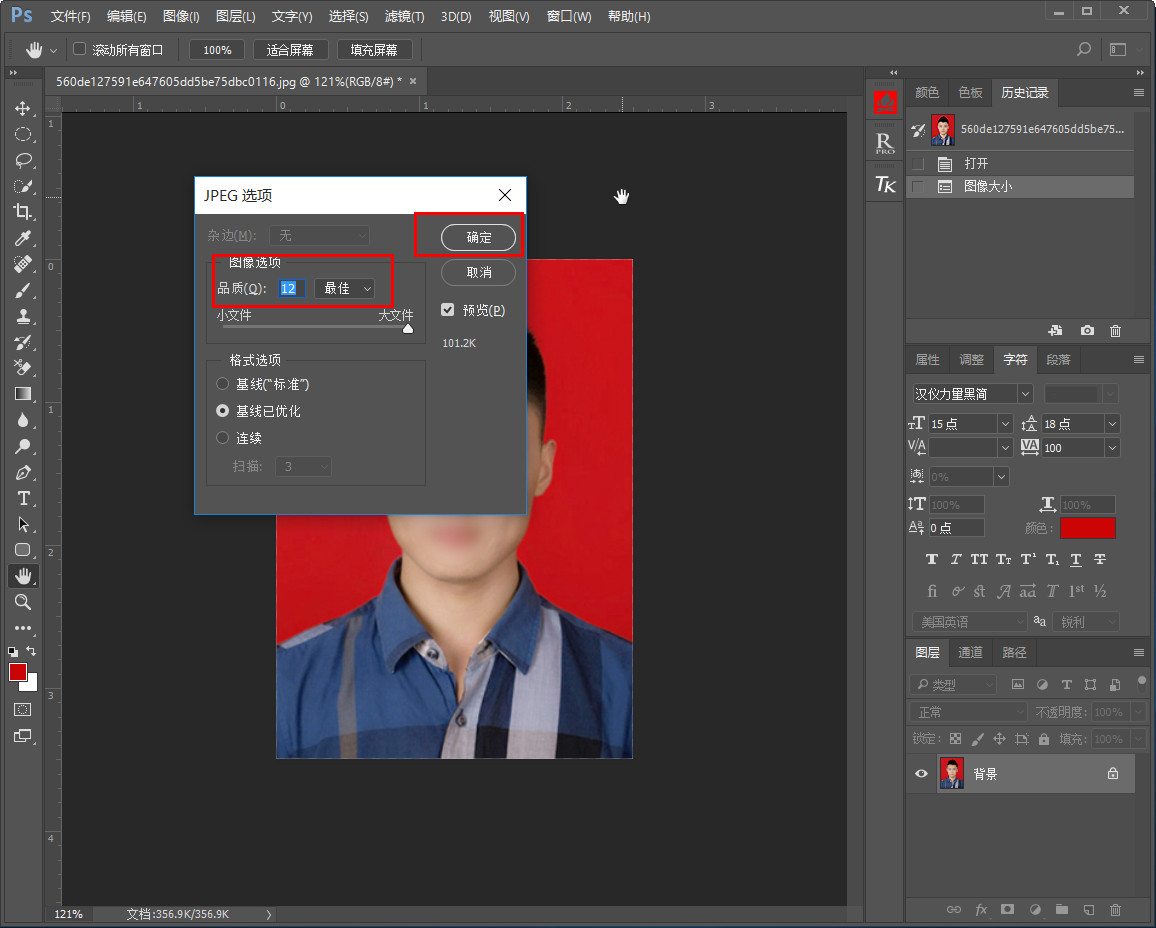This screenshot has width=1156, height=928.
Task: Select the Move tool
Action: coord(22,108)
